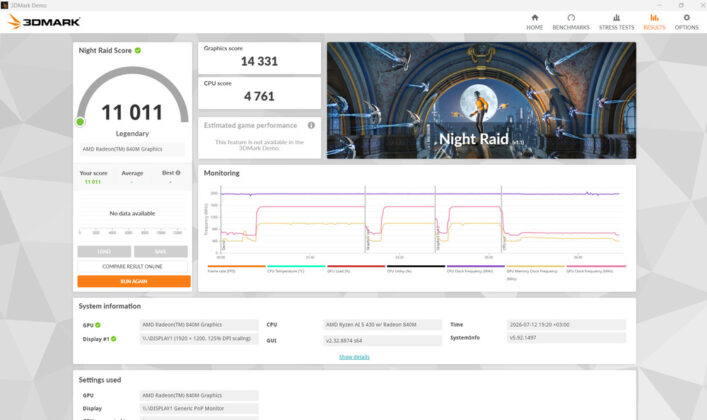Viewport: 707px width, 420px height.
Task: Click the CPU score value 4 761
Action: pyautogui.click(x=259, y=96)
